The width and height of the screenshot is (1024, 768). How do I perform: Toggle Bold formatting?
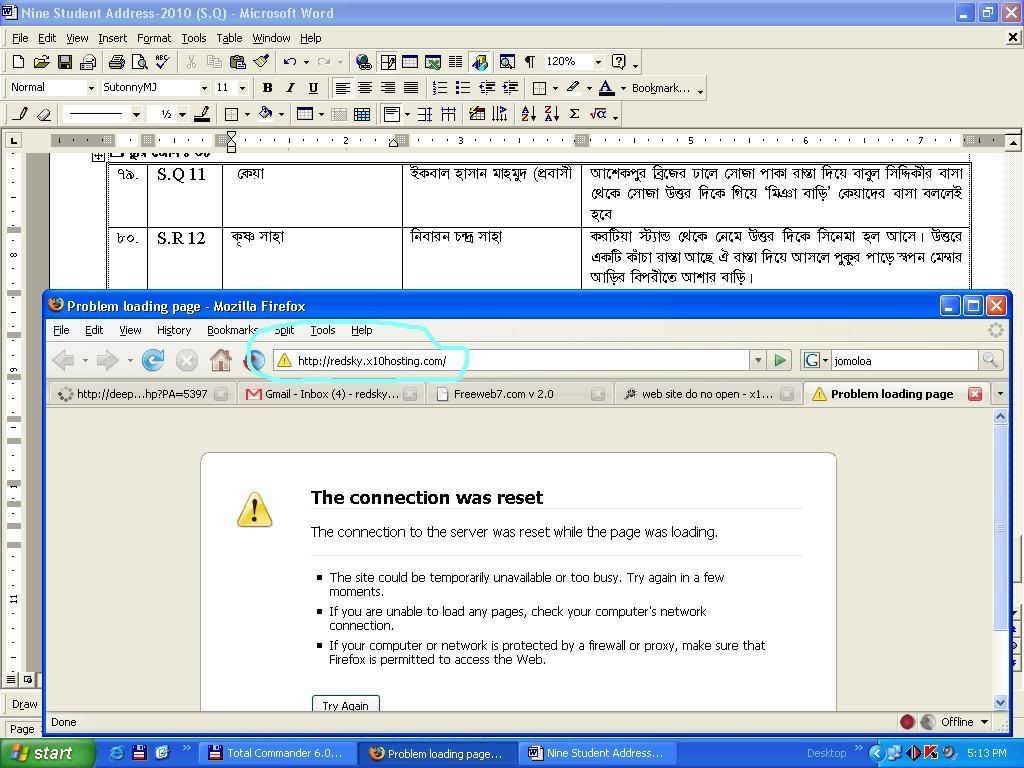coord(266,88)
